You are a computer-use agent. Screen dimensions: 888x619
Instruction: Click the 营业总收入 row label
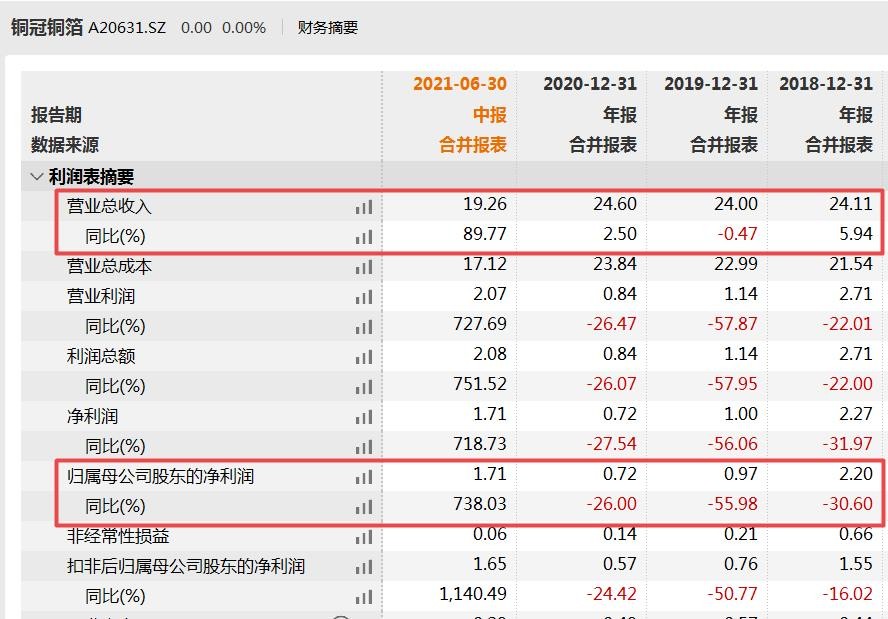tap(109, 206)
